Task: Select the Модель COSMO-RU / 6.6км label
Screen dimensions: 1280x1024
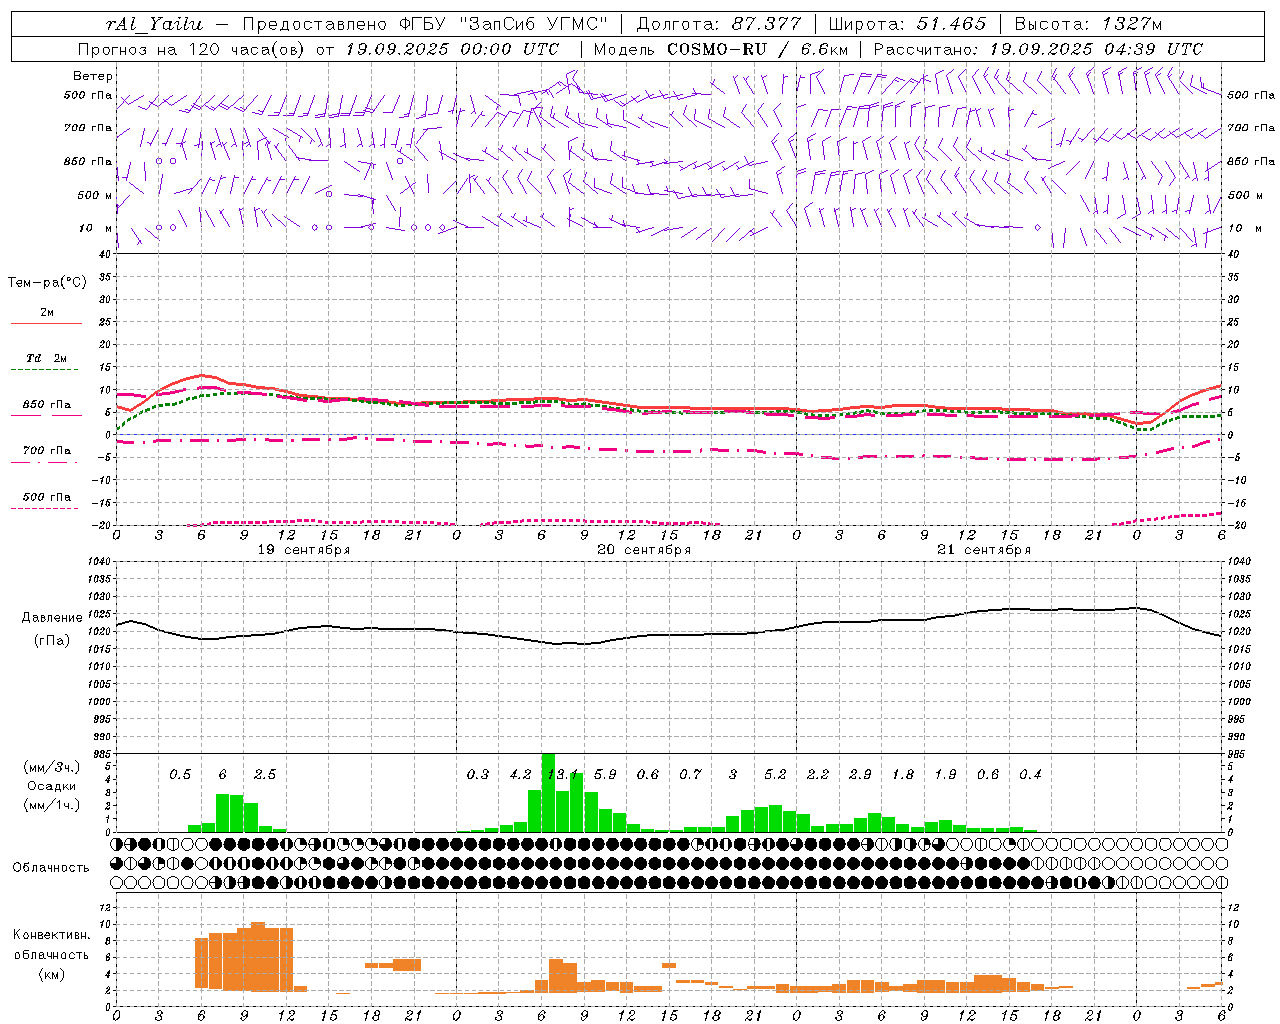Action: tap(720, 49)
